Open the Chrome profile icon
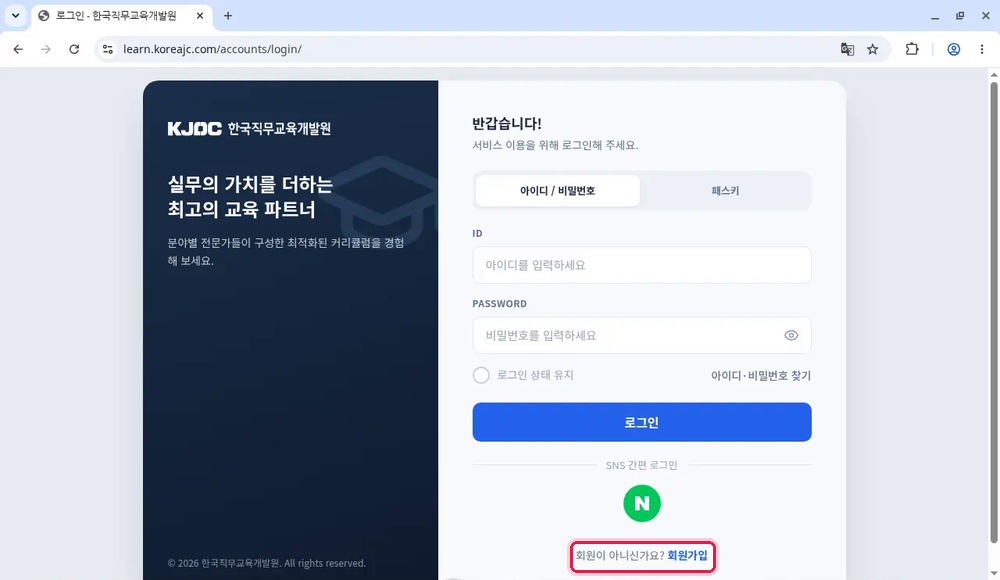This screenshot has height=580, width=1000. pos(953,49)
